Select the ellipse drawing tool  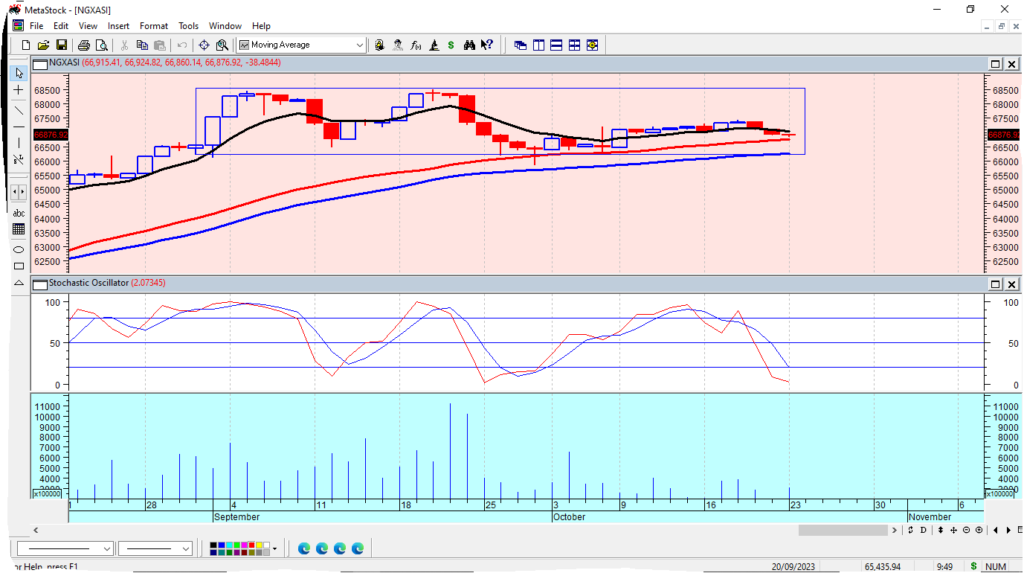(18, 248)
